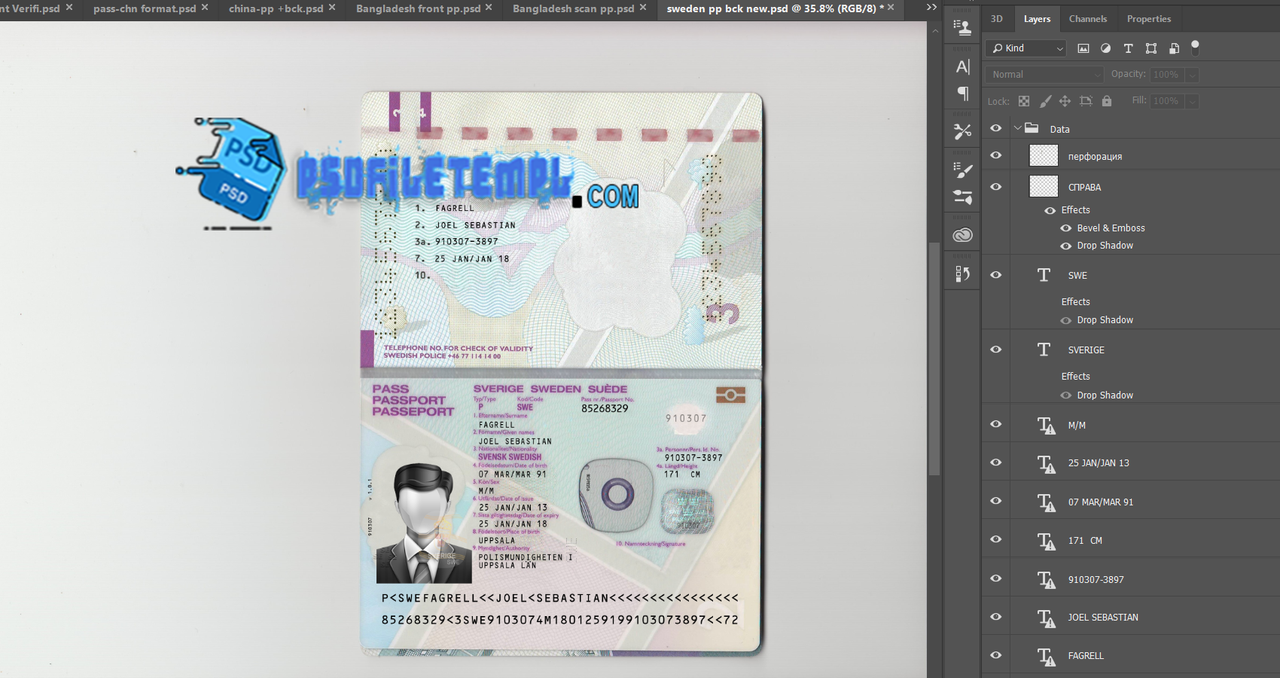Screen dimensions: 1280x678
Task: Click the lock image pixels brush icon
Action: point(1045,101)
